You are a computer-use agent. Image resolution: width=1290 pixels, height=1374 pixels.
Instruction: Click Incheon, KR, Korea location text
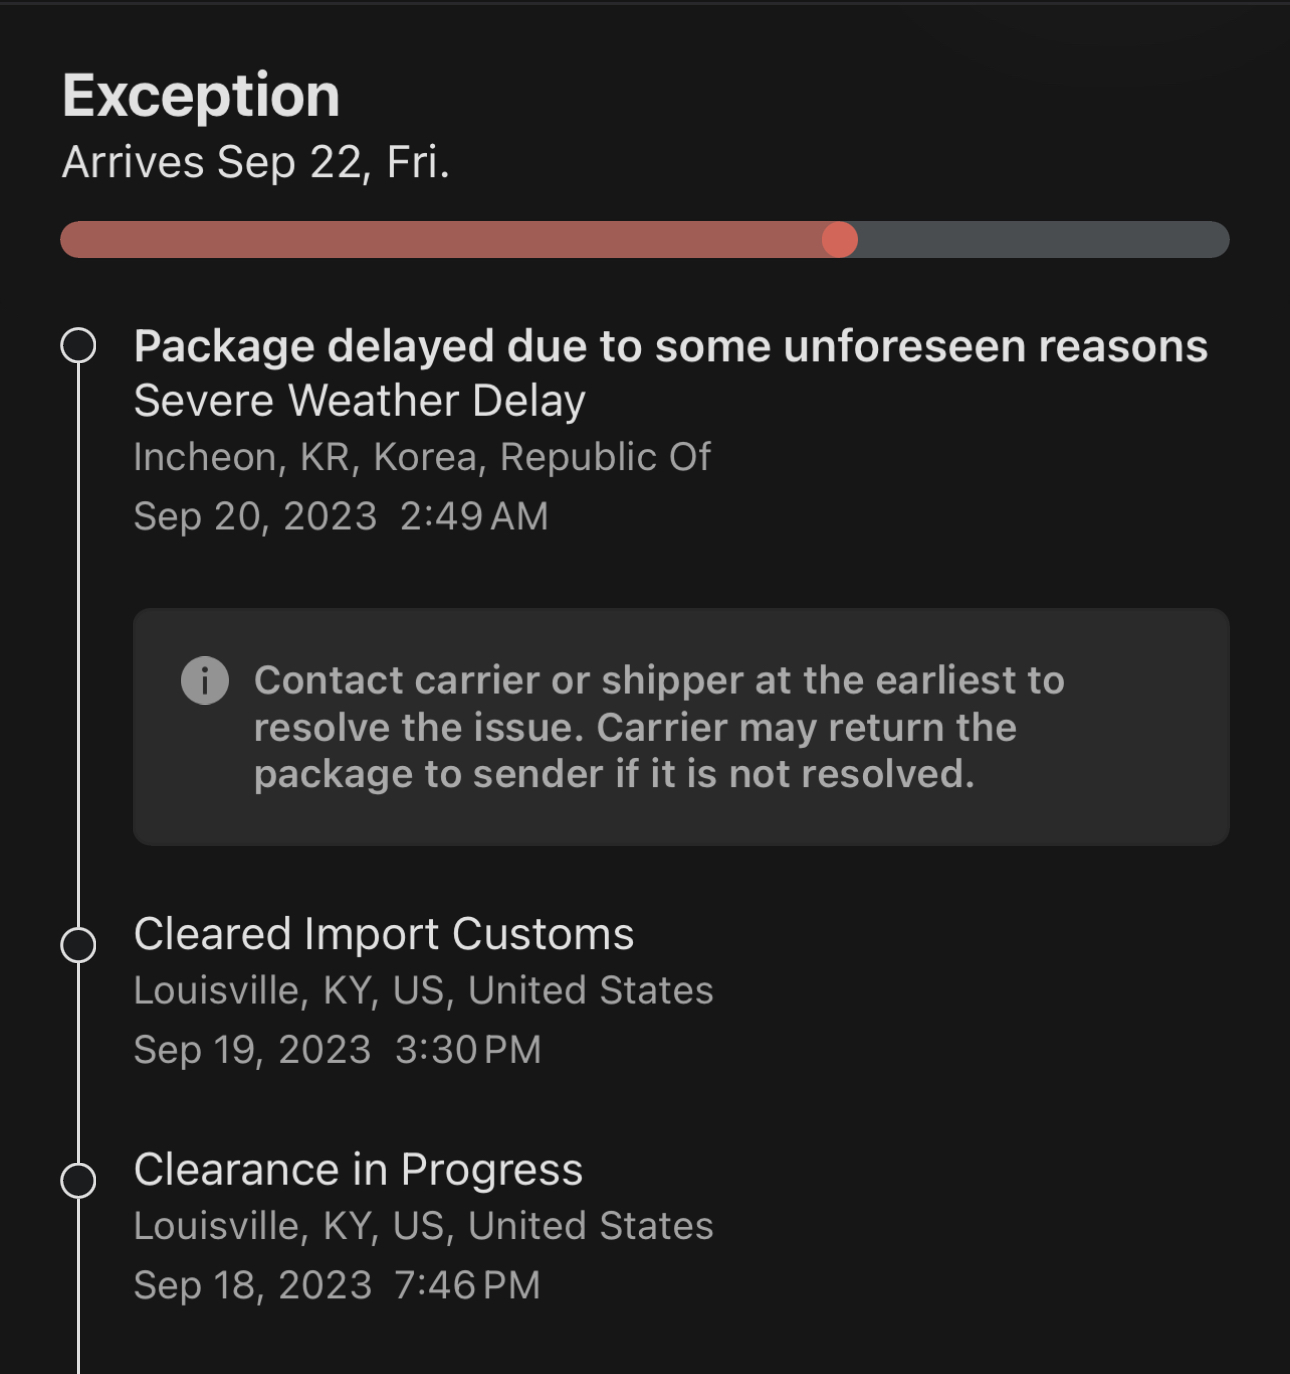pyautogui.click(x=421, y=457)
